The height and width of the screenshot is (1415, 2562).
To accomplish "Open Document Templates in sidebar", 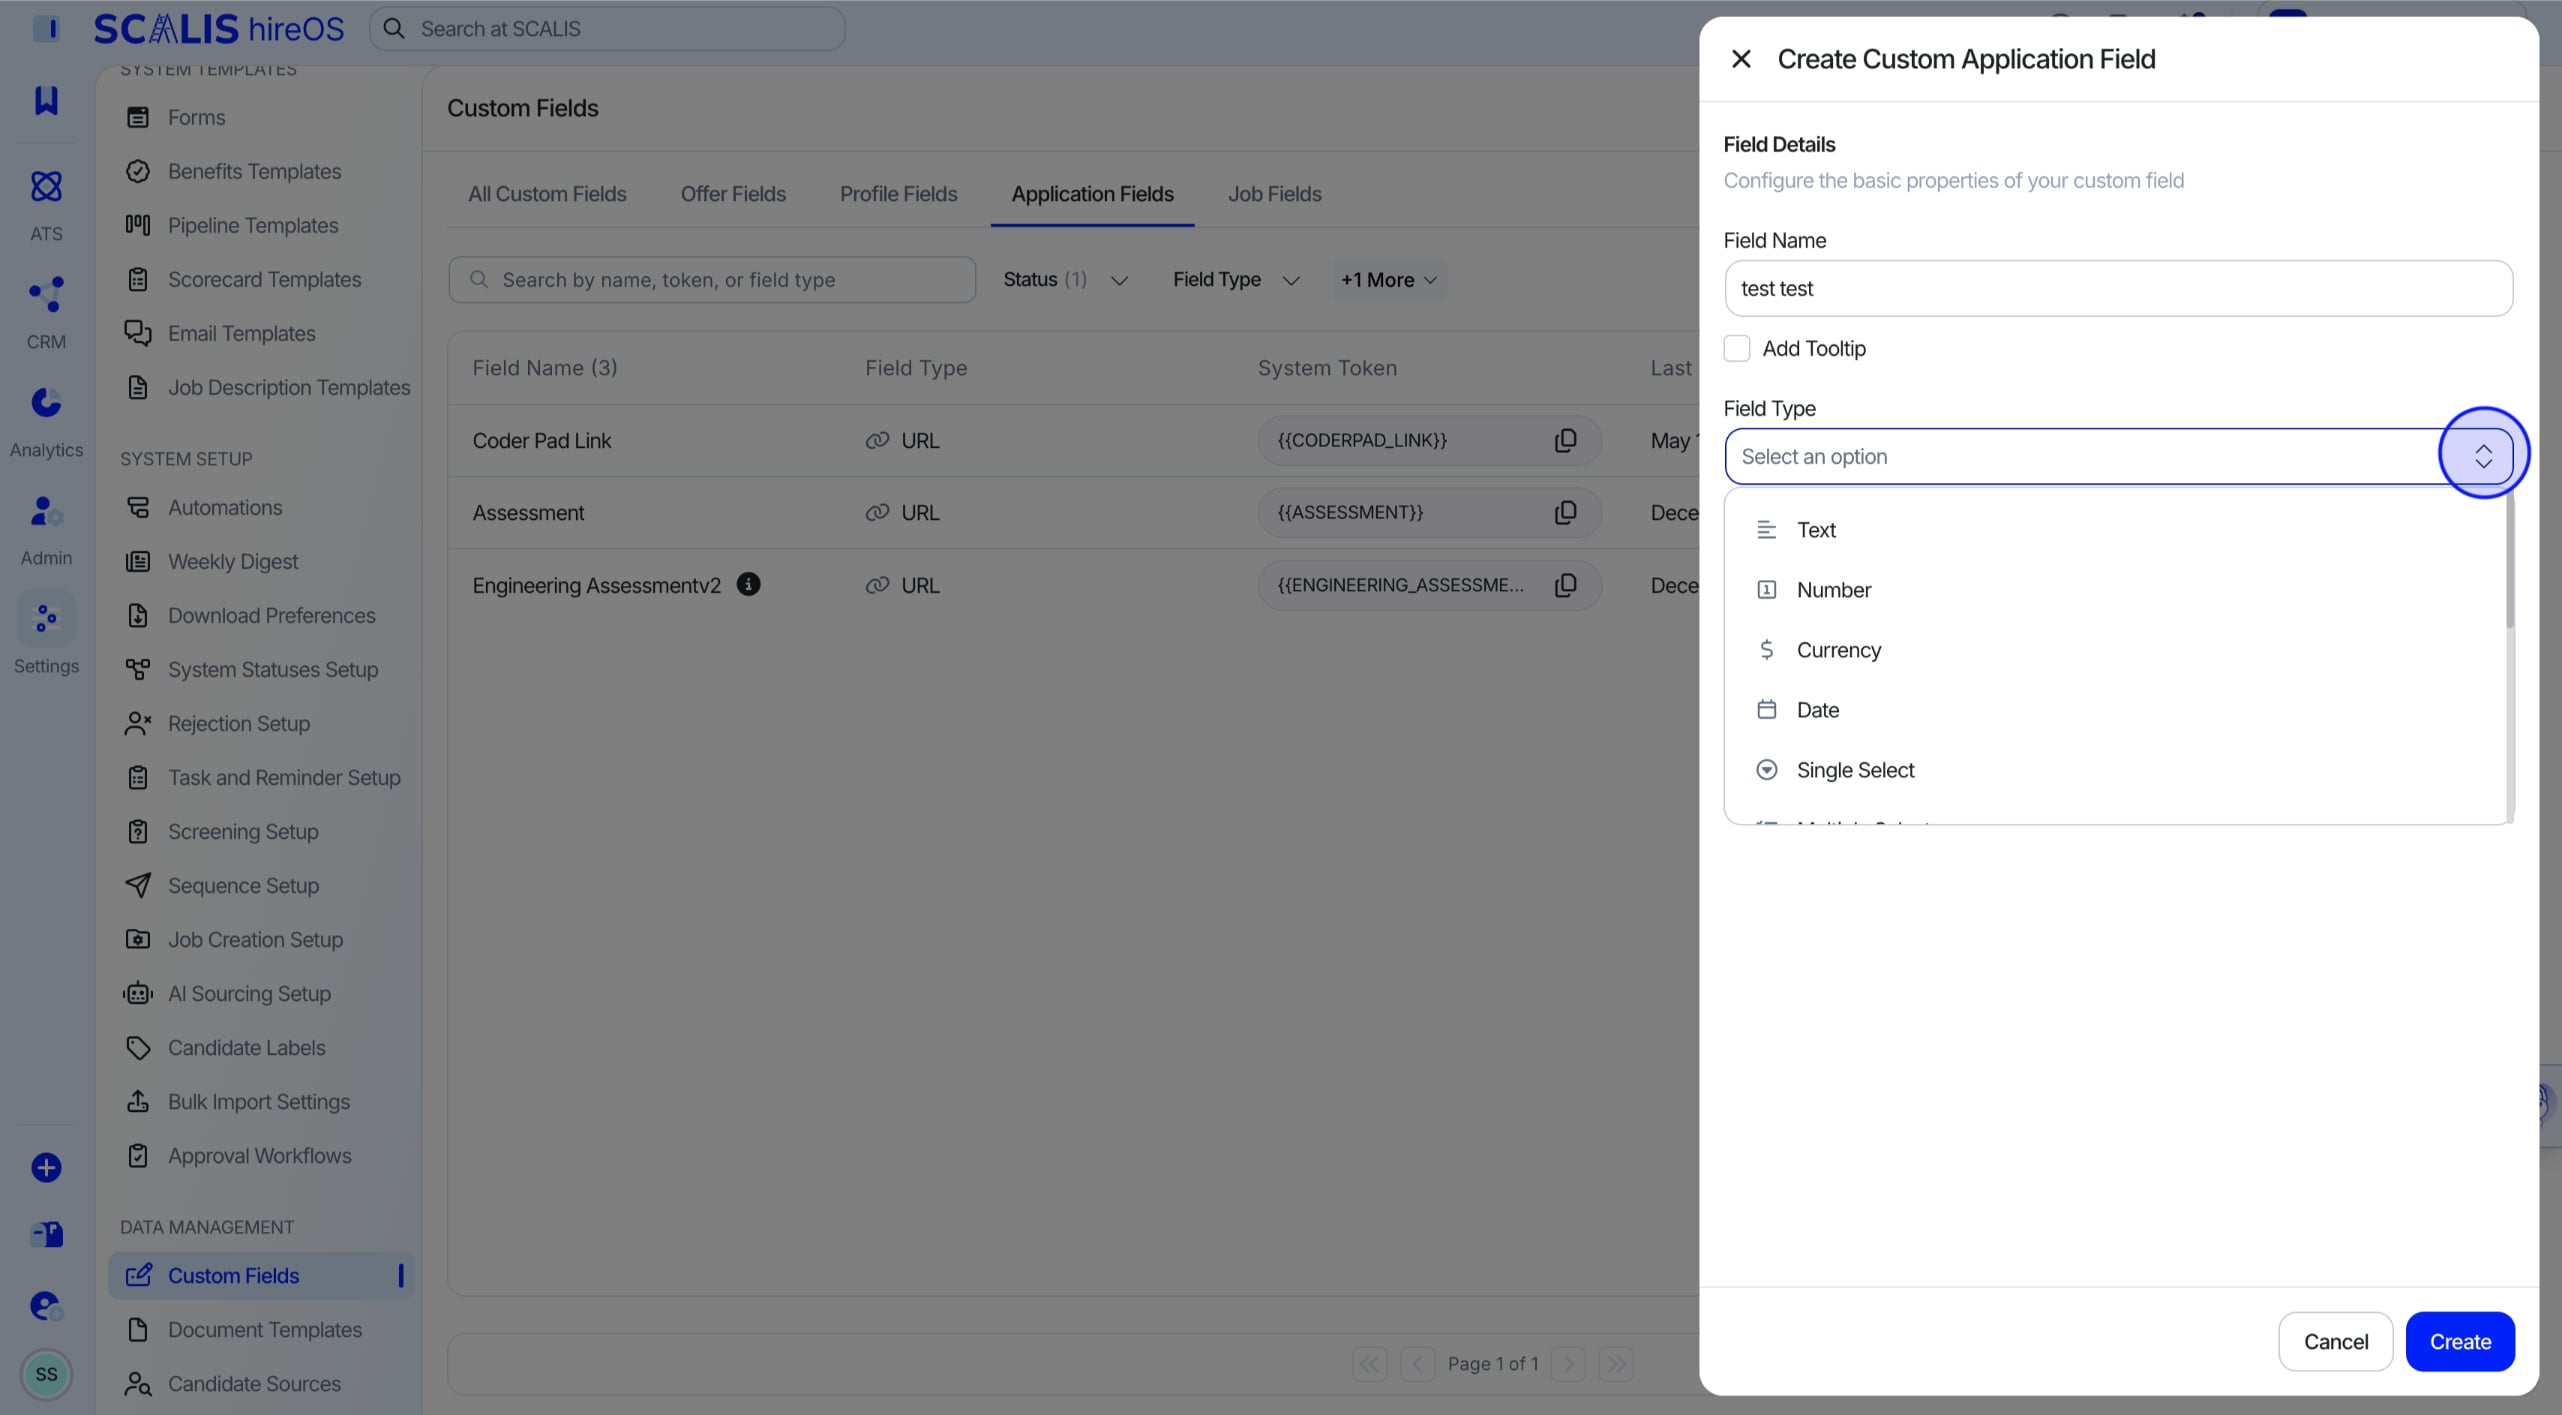I will pos(261,1329).
